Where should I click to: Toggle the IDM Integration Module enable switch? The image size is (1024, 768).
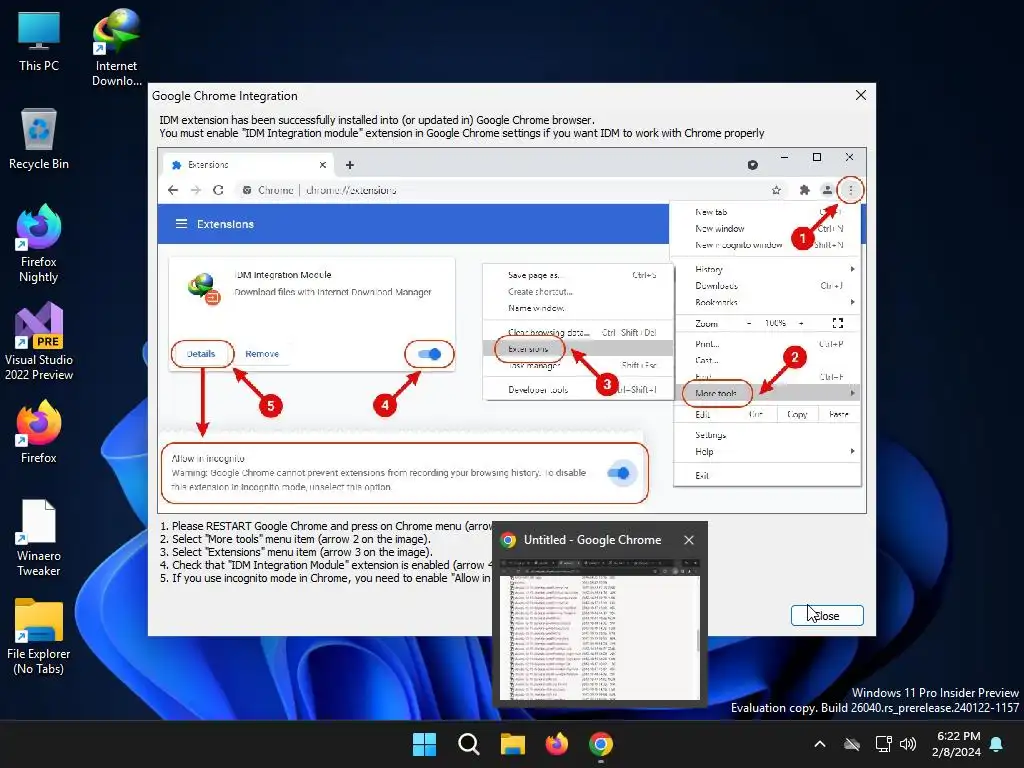pyautogui.click(x=429, y=354)
